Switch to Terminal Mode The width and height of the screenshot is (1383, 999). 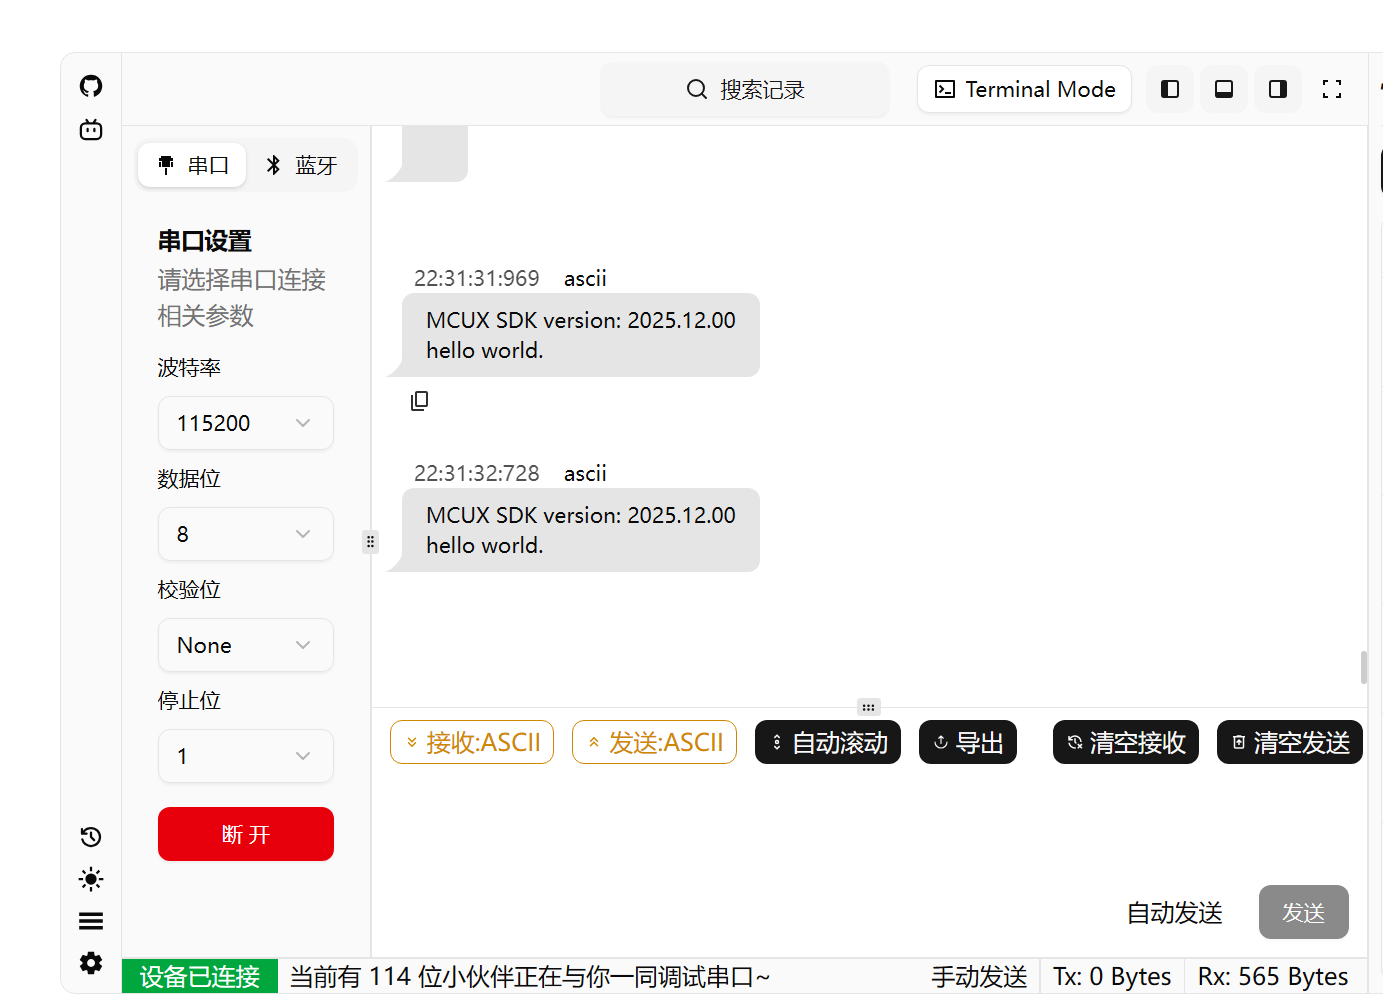[1025, 89]
